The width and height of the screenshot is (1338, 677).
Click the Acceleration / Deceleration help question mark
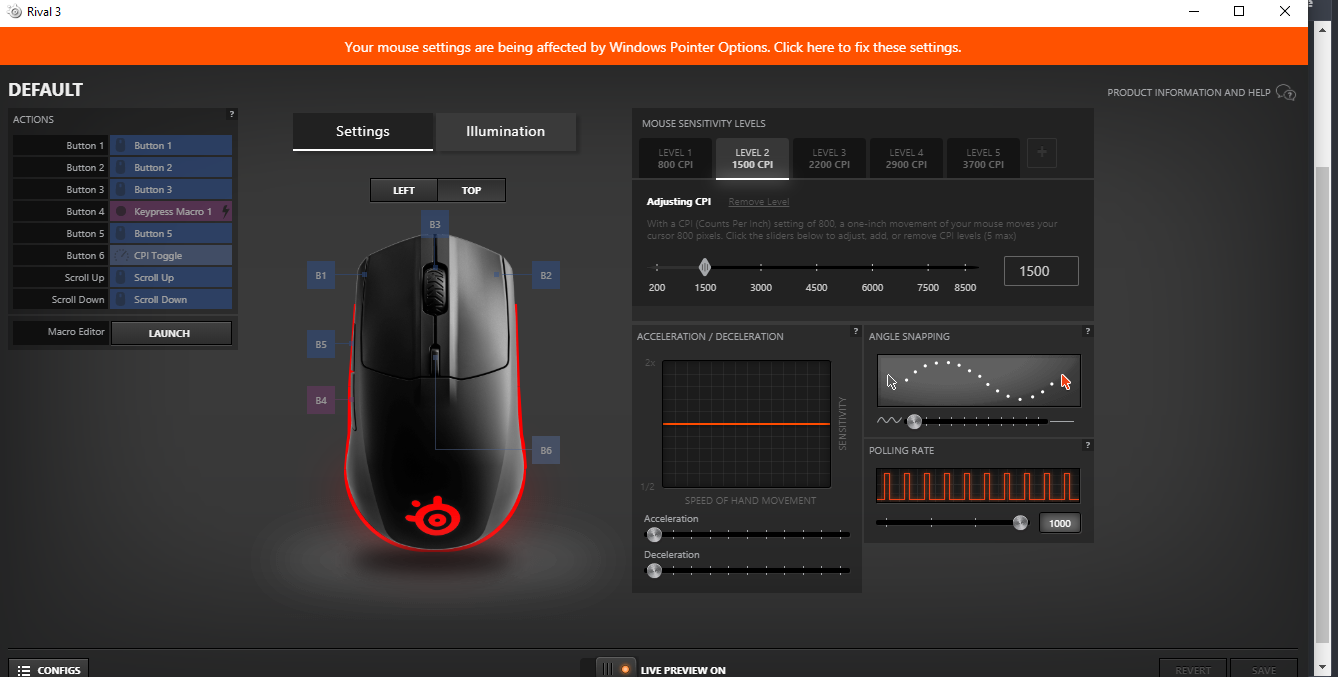click(x=856, y=331)
